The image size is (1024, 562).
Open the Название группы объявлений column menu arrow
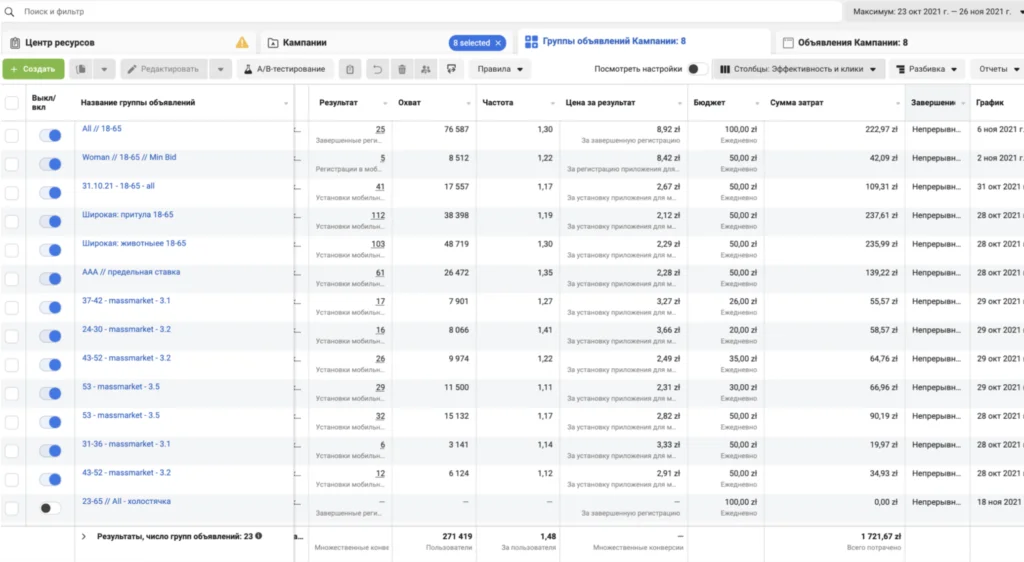point(285,104)
